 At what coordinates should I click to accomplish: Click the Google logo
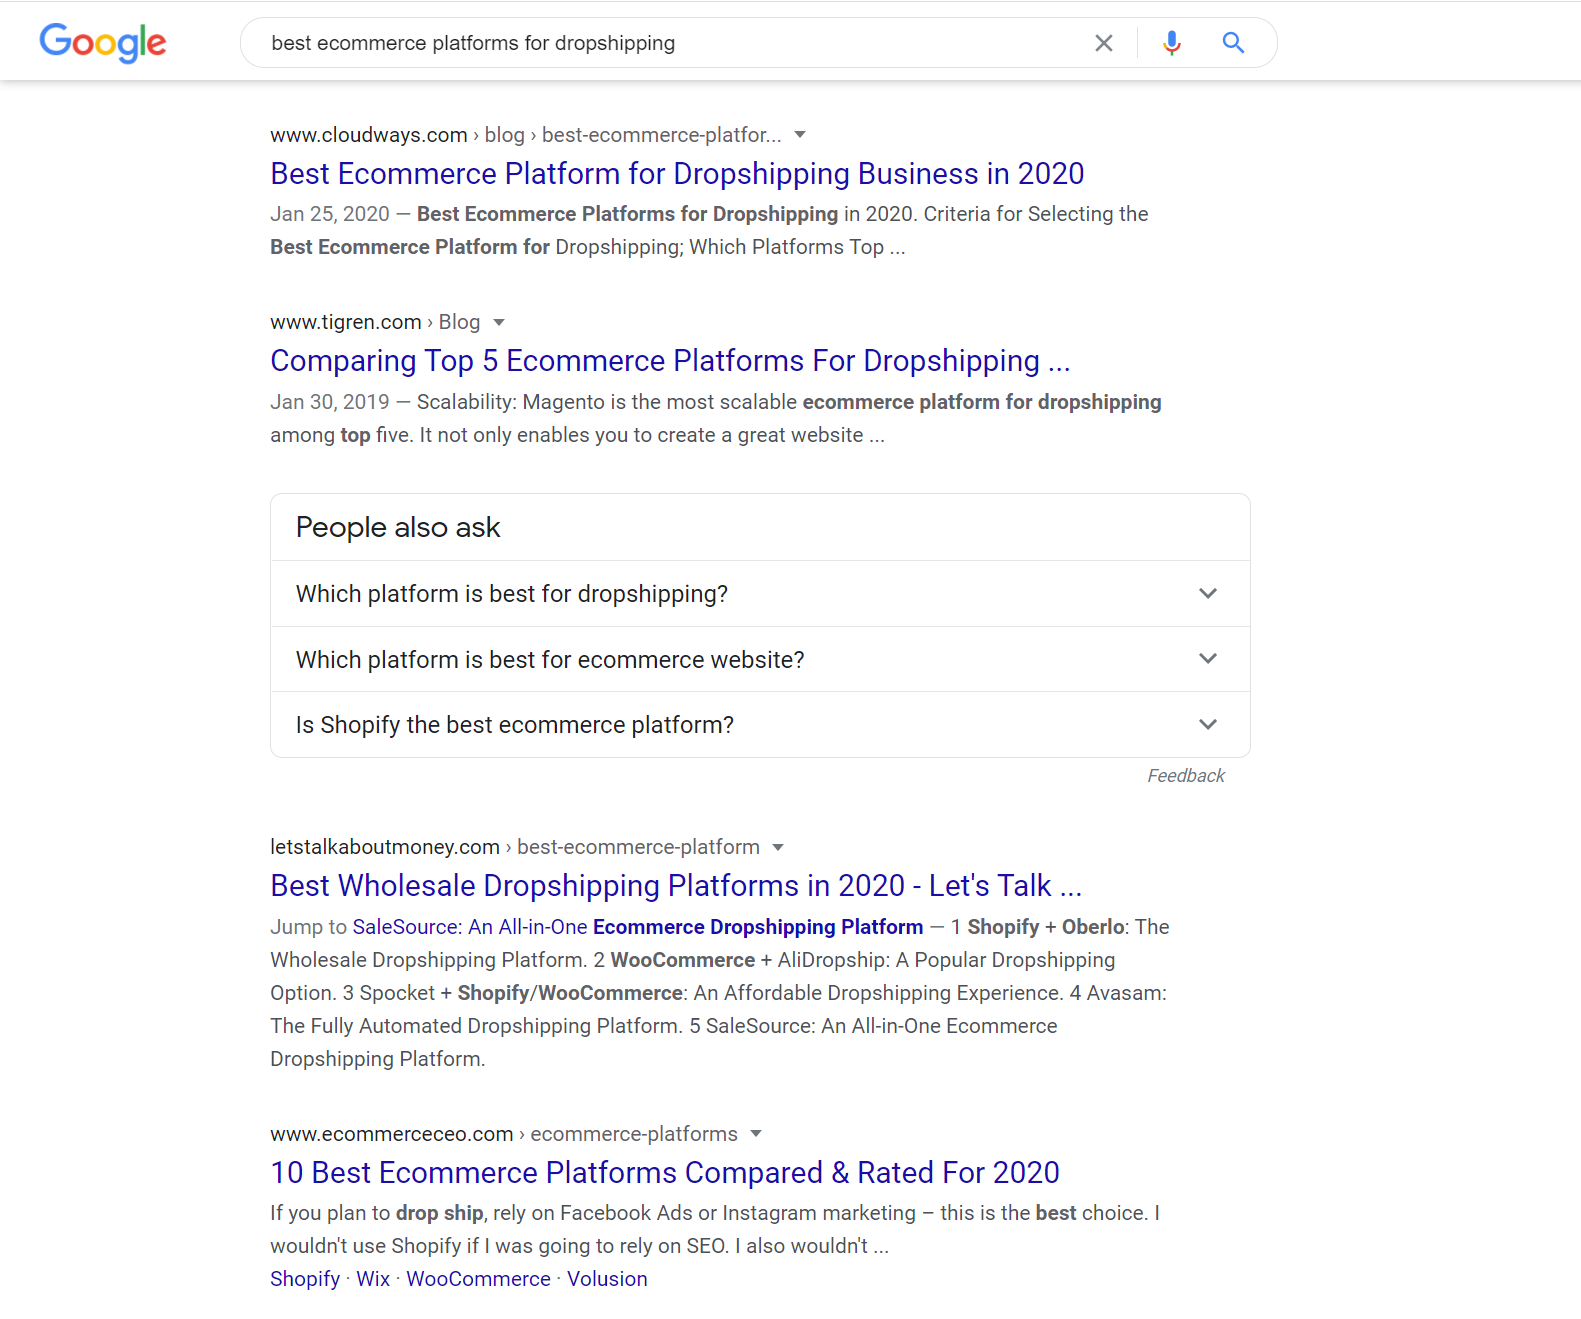[103, 43]
